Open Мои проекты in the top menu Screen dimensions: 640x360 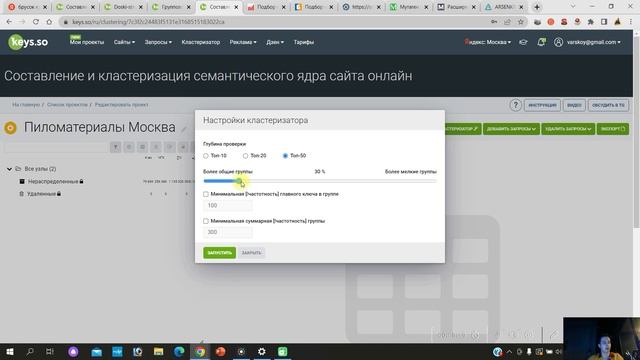coord(87,42)
